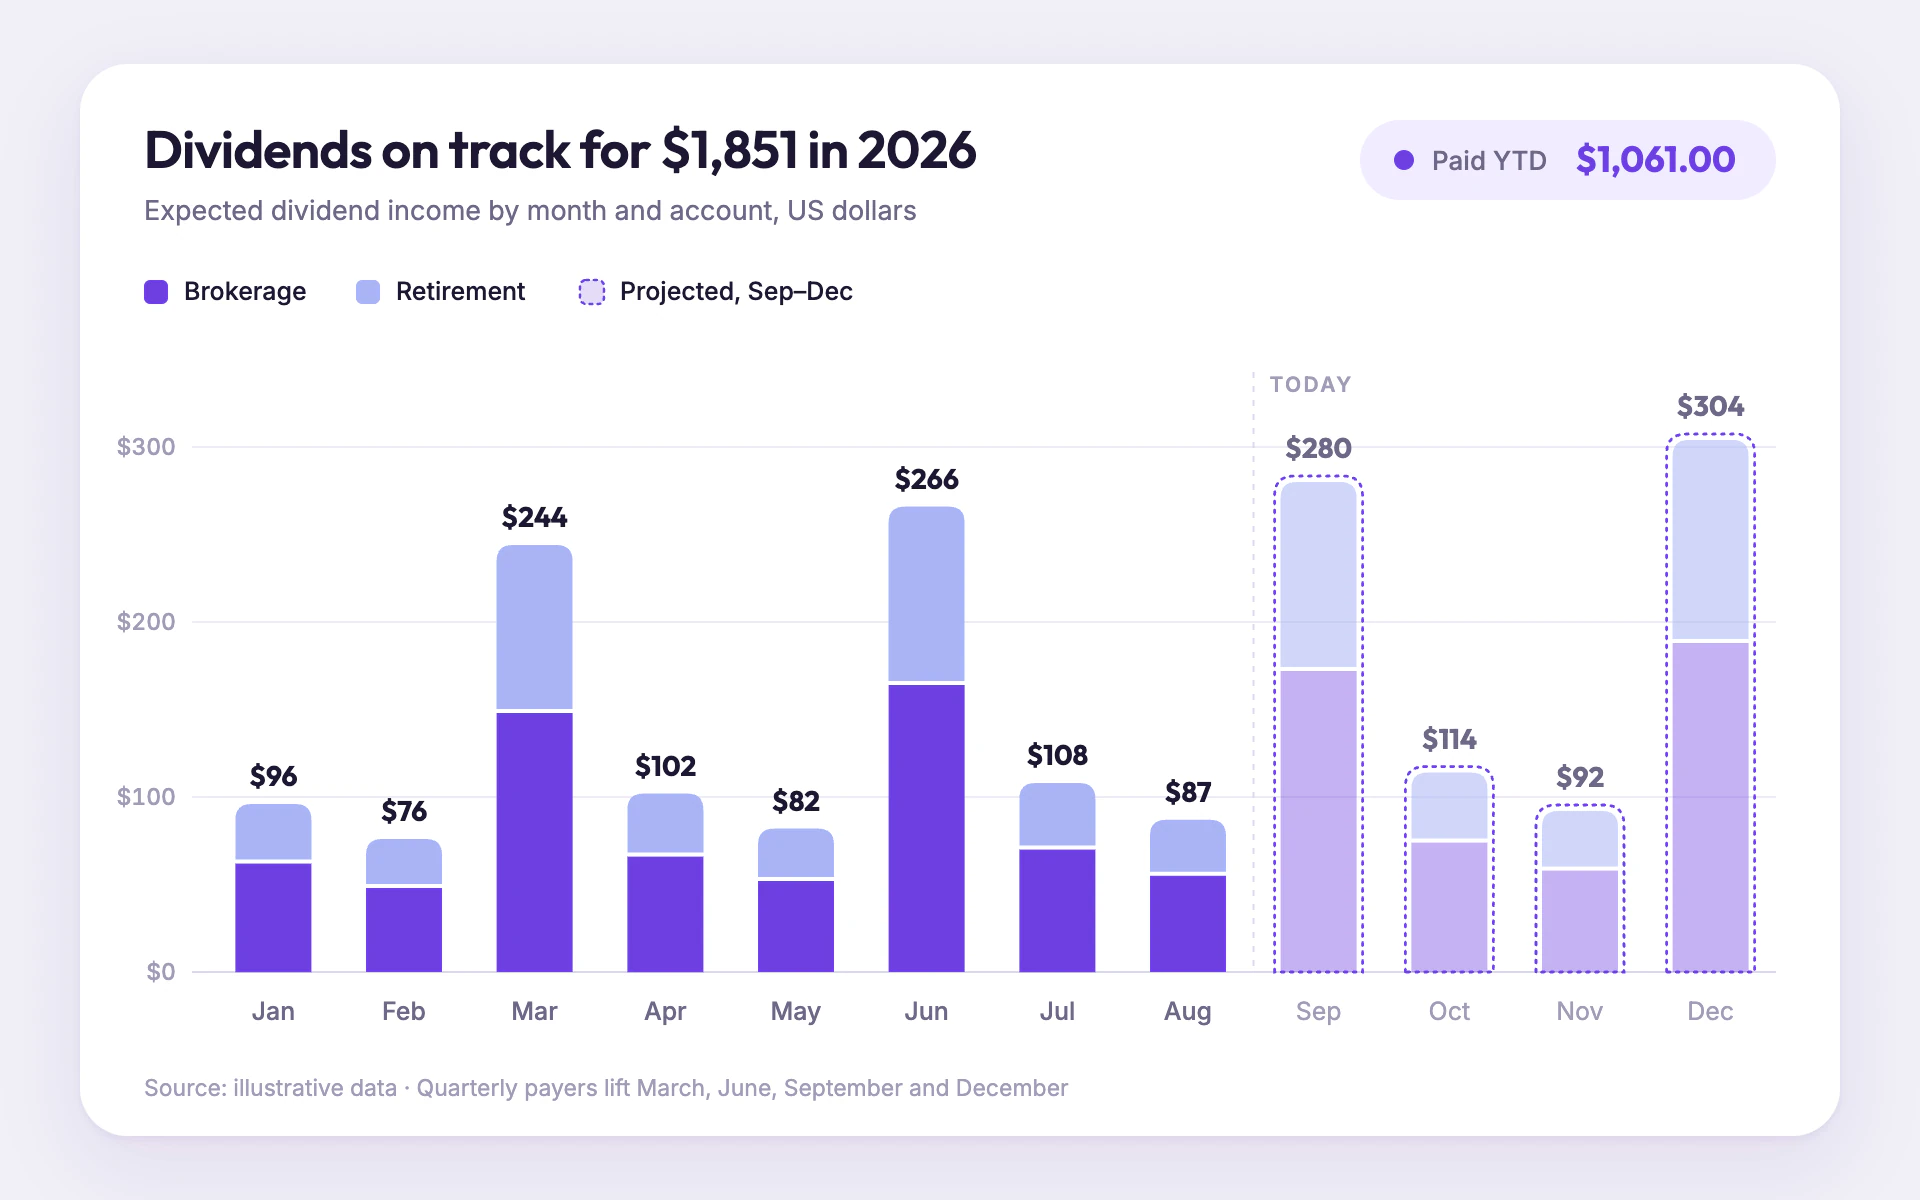This screenshot has height=1200, width=1920.
Task: Select the August bar
Action: click(x=1188, y=896)
